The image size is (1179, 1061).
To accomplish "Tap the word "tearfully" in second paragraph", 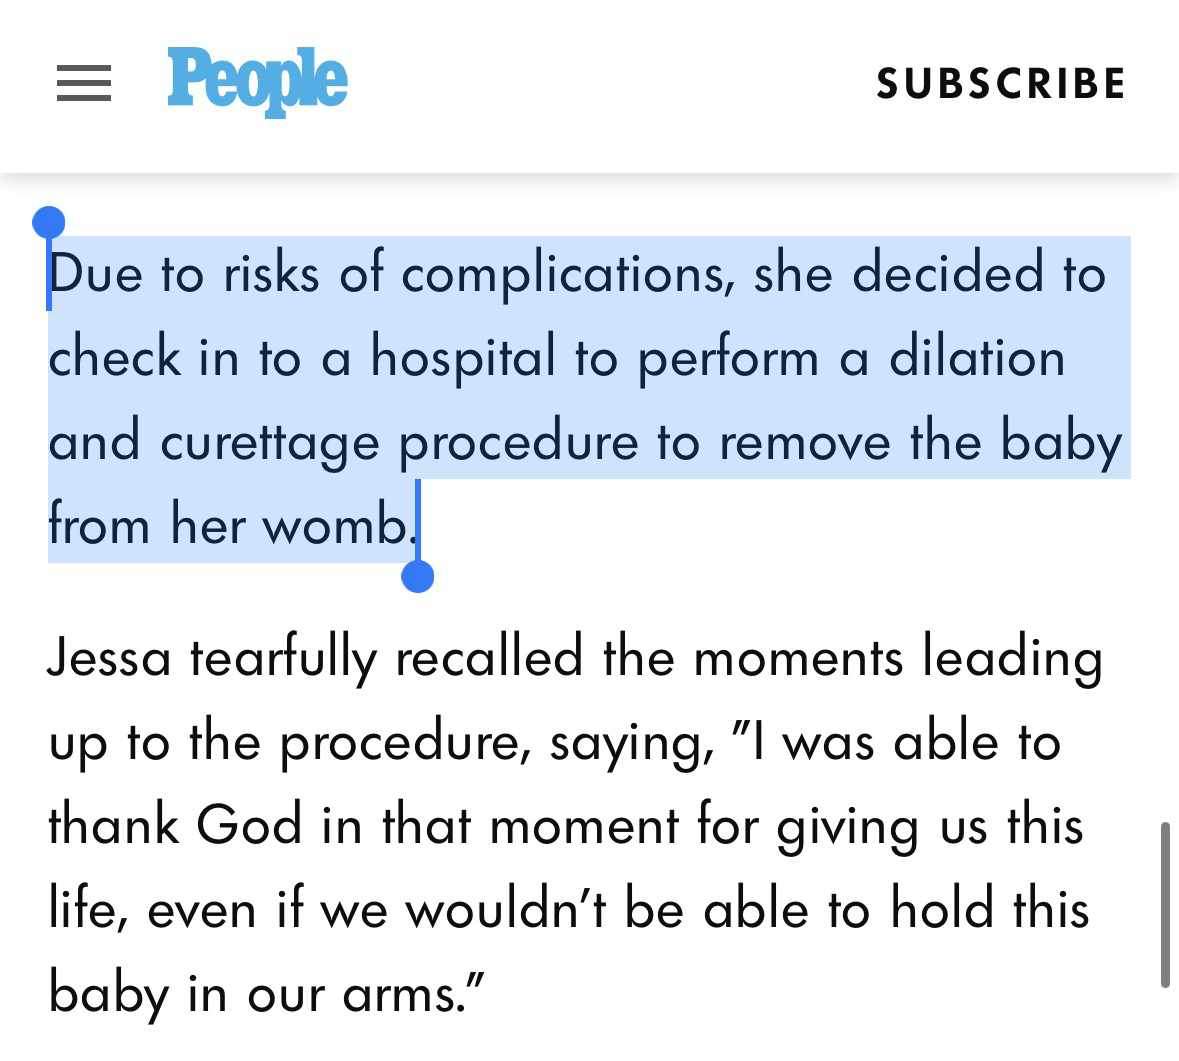I will [283, 660].
